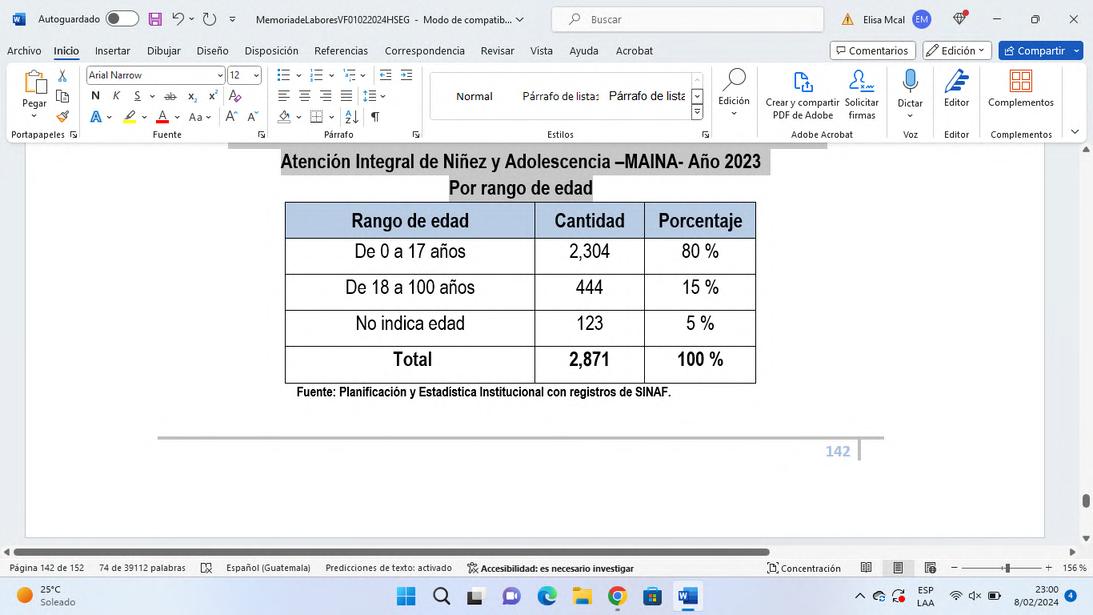The width and height of the screenshot is (1093, 615).
Task: Switch to the Referencias tab
Action: coord(341,50)
